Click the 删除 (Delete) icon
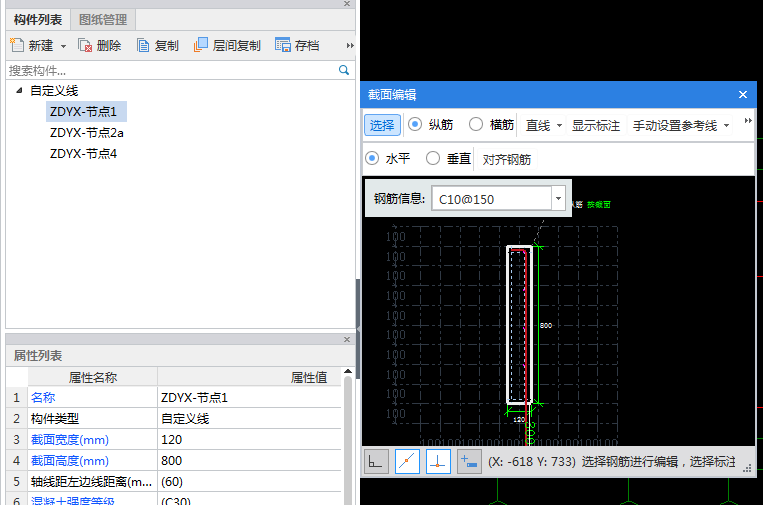This screenshot has width=763, height=505. 85,45
